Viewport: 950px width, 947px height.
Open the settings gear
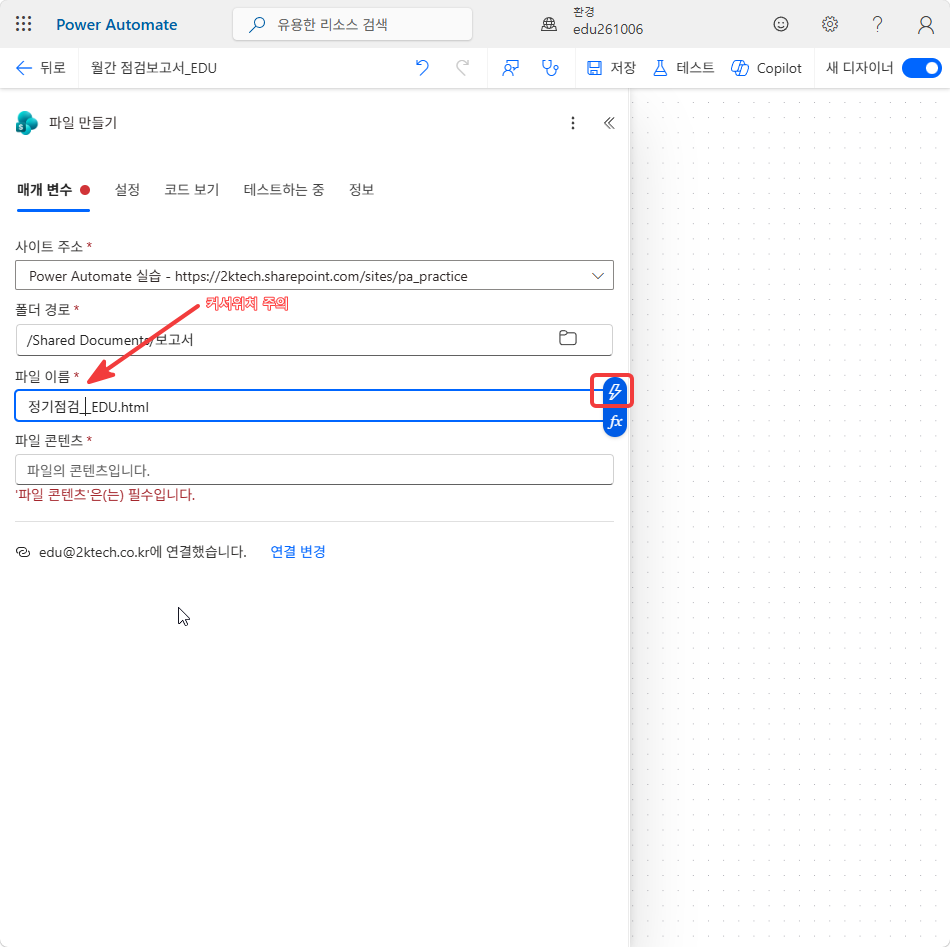click(x=829, y=24)
